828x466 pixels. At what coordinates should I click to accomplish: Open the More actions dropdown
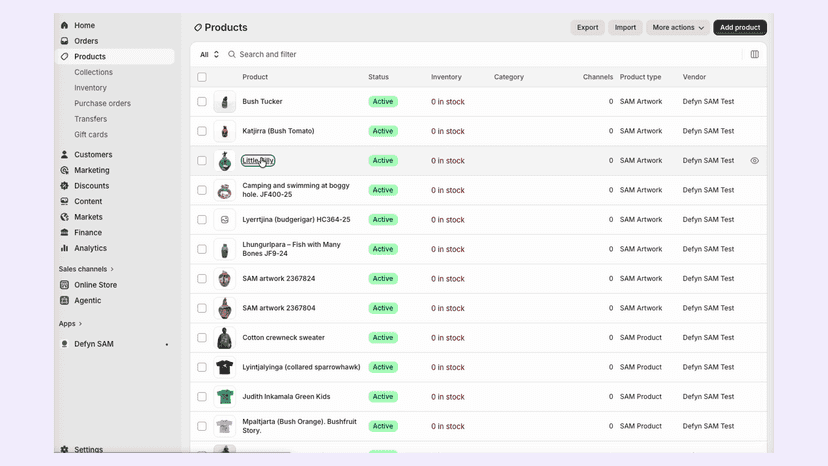(x=678, y=27)
